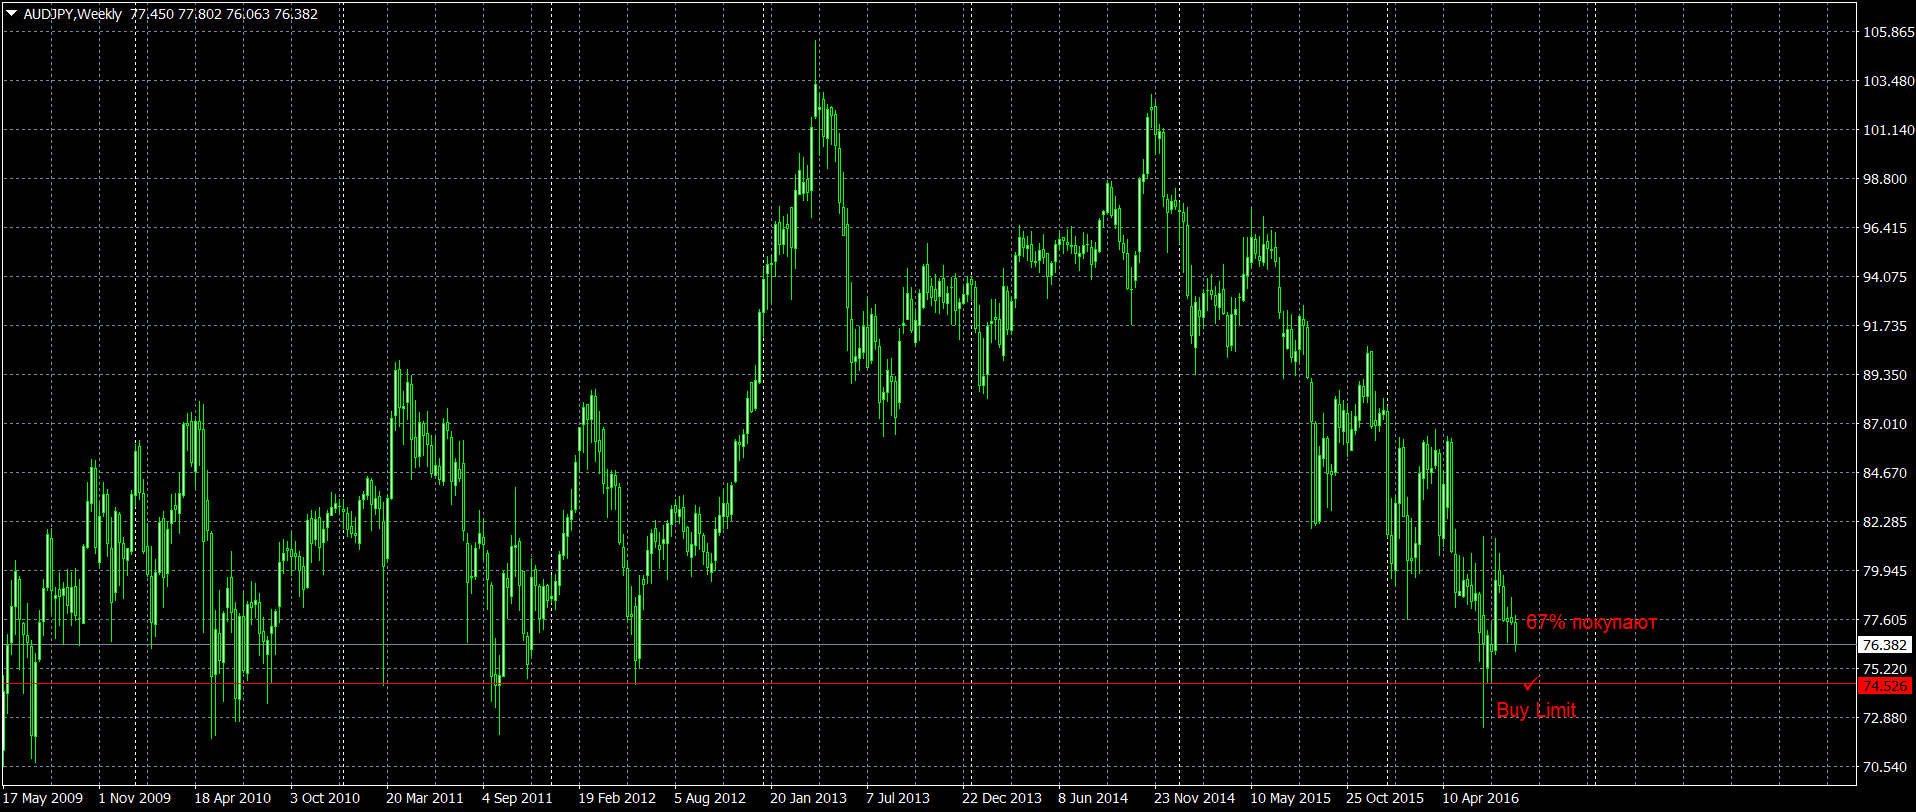Image resolution: width=1916 pixels, height=812 pixels.
Task: Pick the 101.140 price scale label
Action: pos(1888,130)
